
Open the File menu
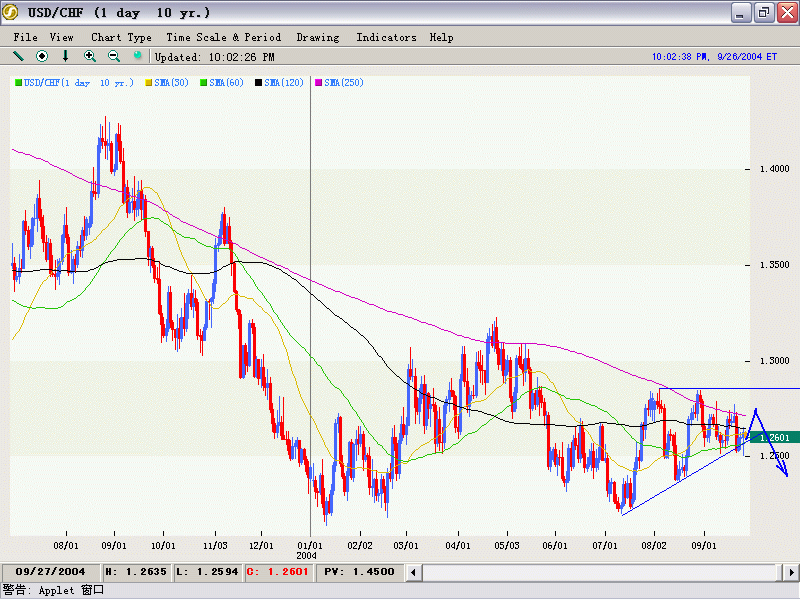pyautogui.click(x=25, y=37)
